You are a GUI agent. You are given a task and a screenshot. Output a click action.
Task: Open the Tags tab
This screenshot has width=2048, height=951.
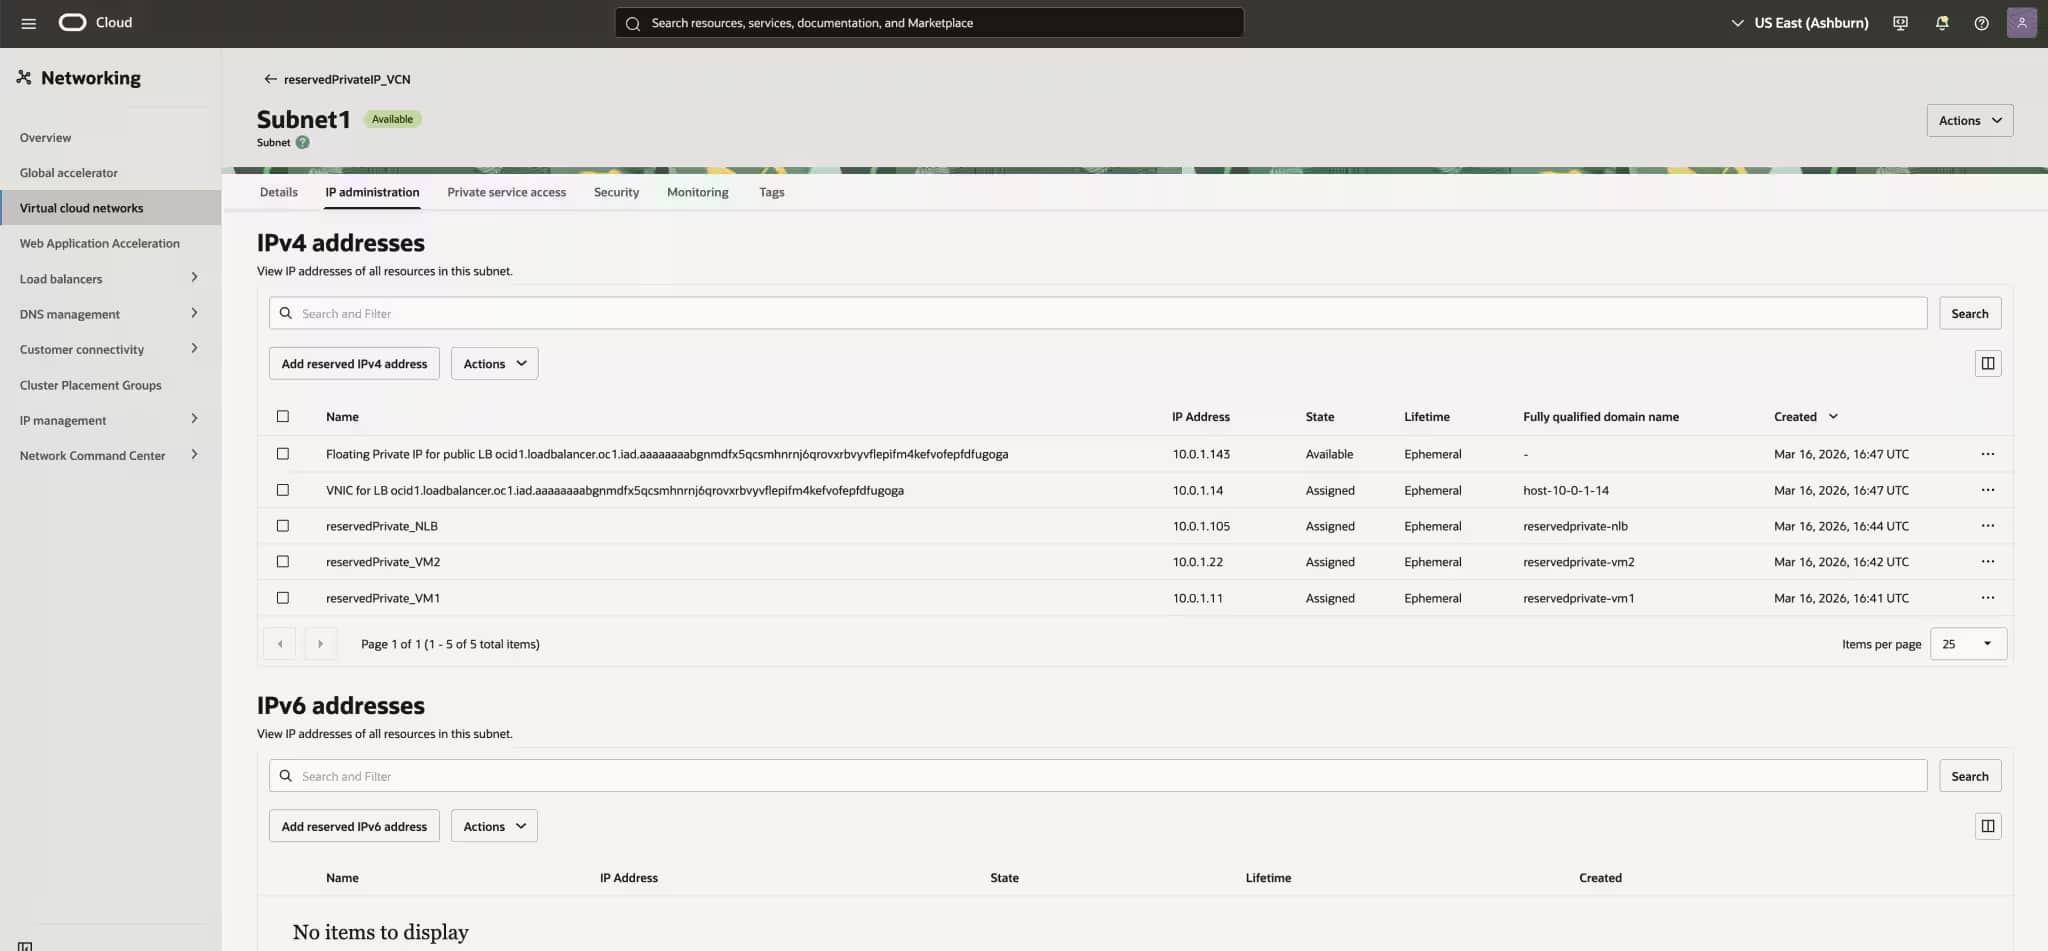pos(771,192)
